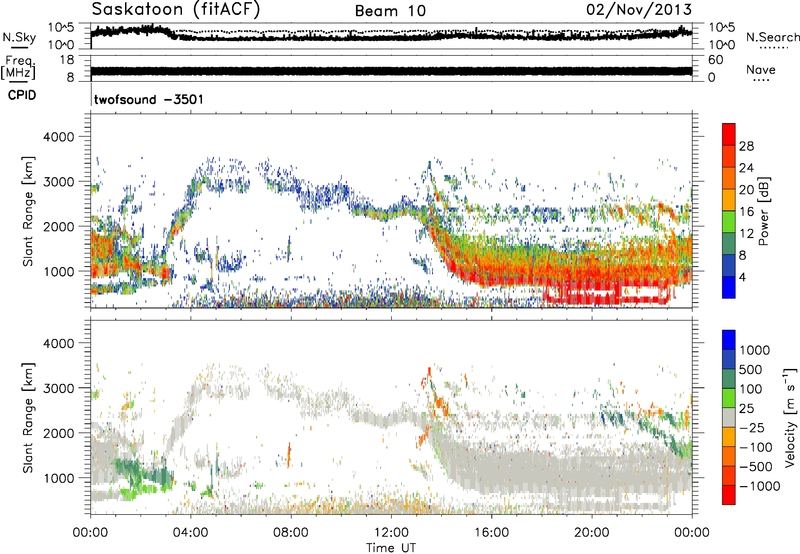This screenshot has width=800, height=554.
Task: Click the '08:00' time tick label
Action: 291,533
